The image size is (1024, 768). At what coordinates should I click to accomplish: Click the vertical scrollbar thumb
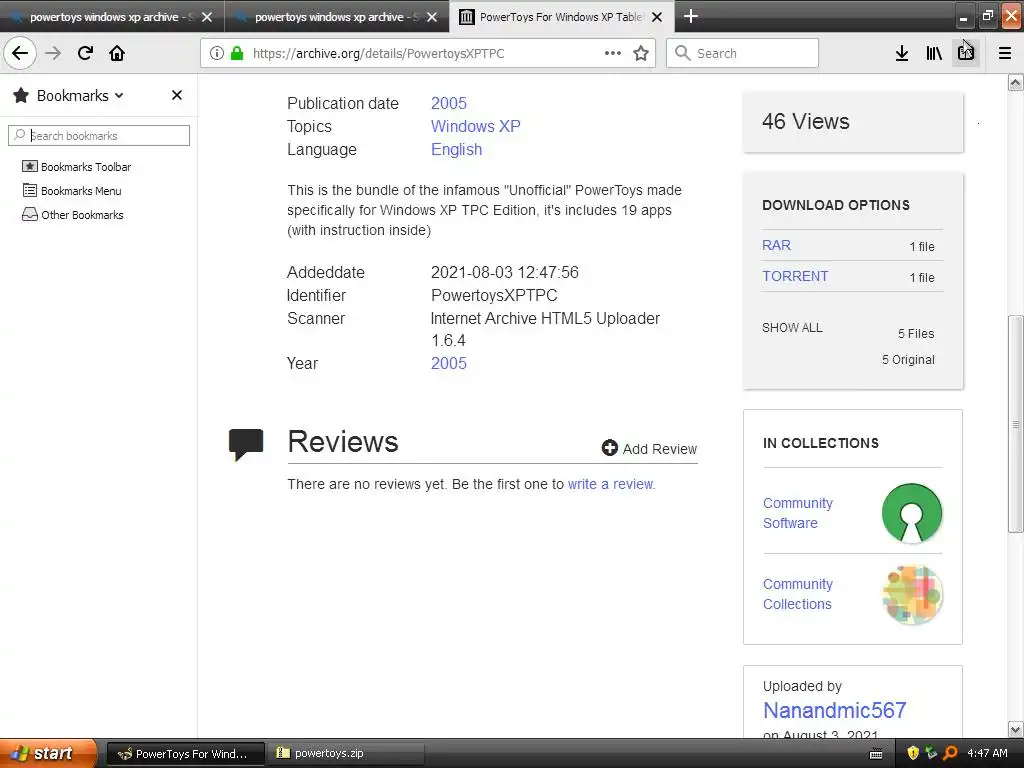tap(1015, 424)
